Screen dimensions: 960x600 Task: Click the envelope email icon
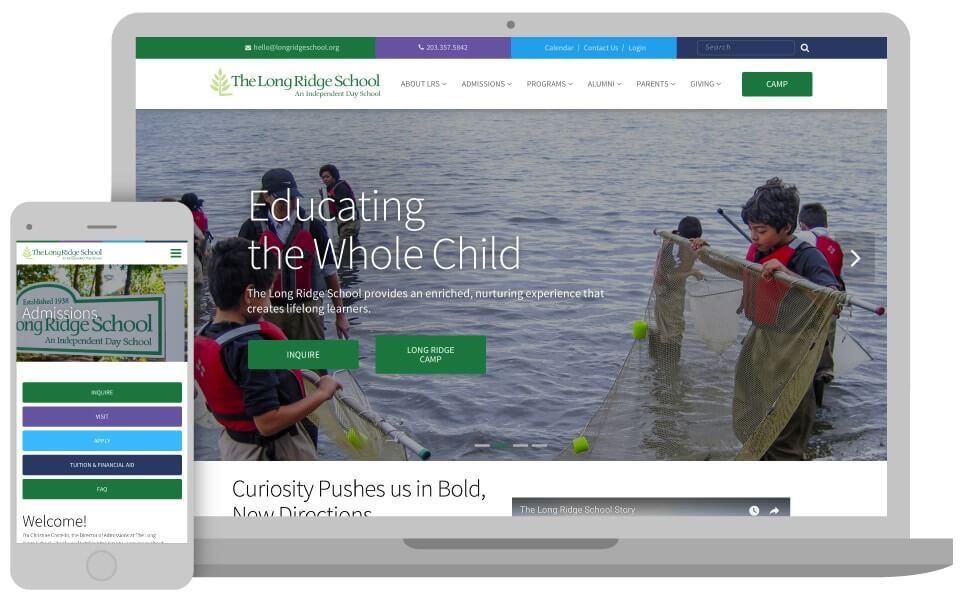coord(248,47)
